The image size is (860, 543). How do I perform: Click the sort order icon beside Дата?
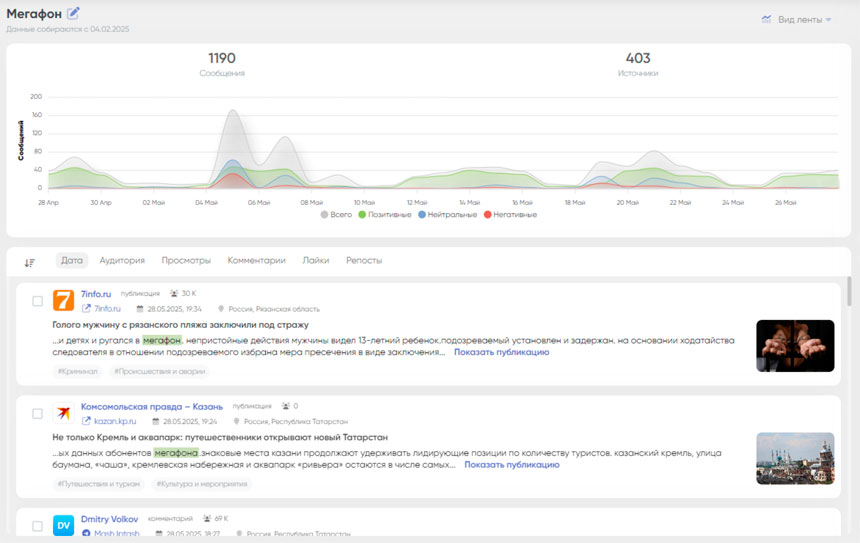click(30, 262)
